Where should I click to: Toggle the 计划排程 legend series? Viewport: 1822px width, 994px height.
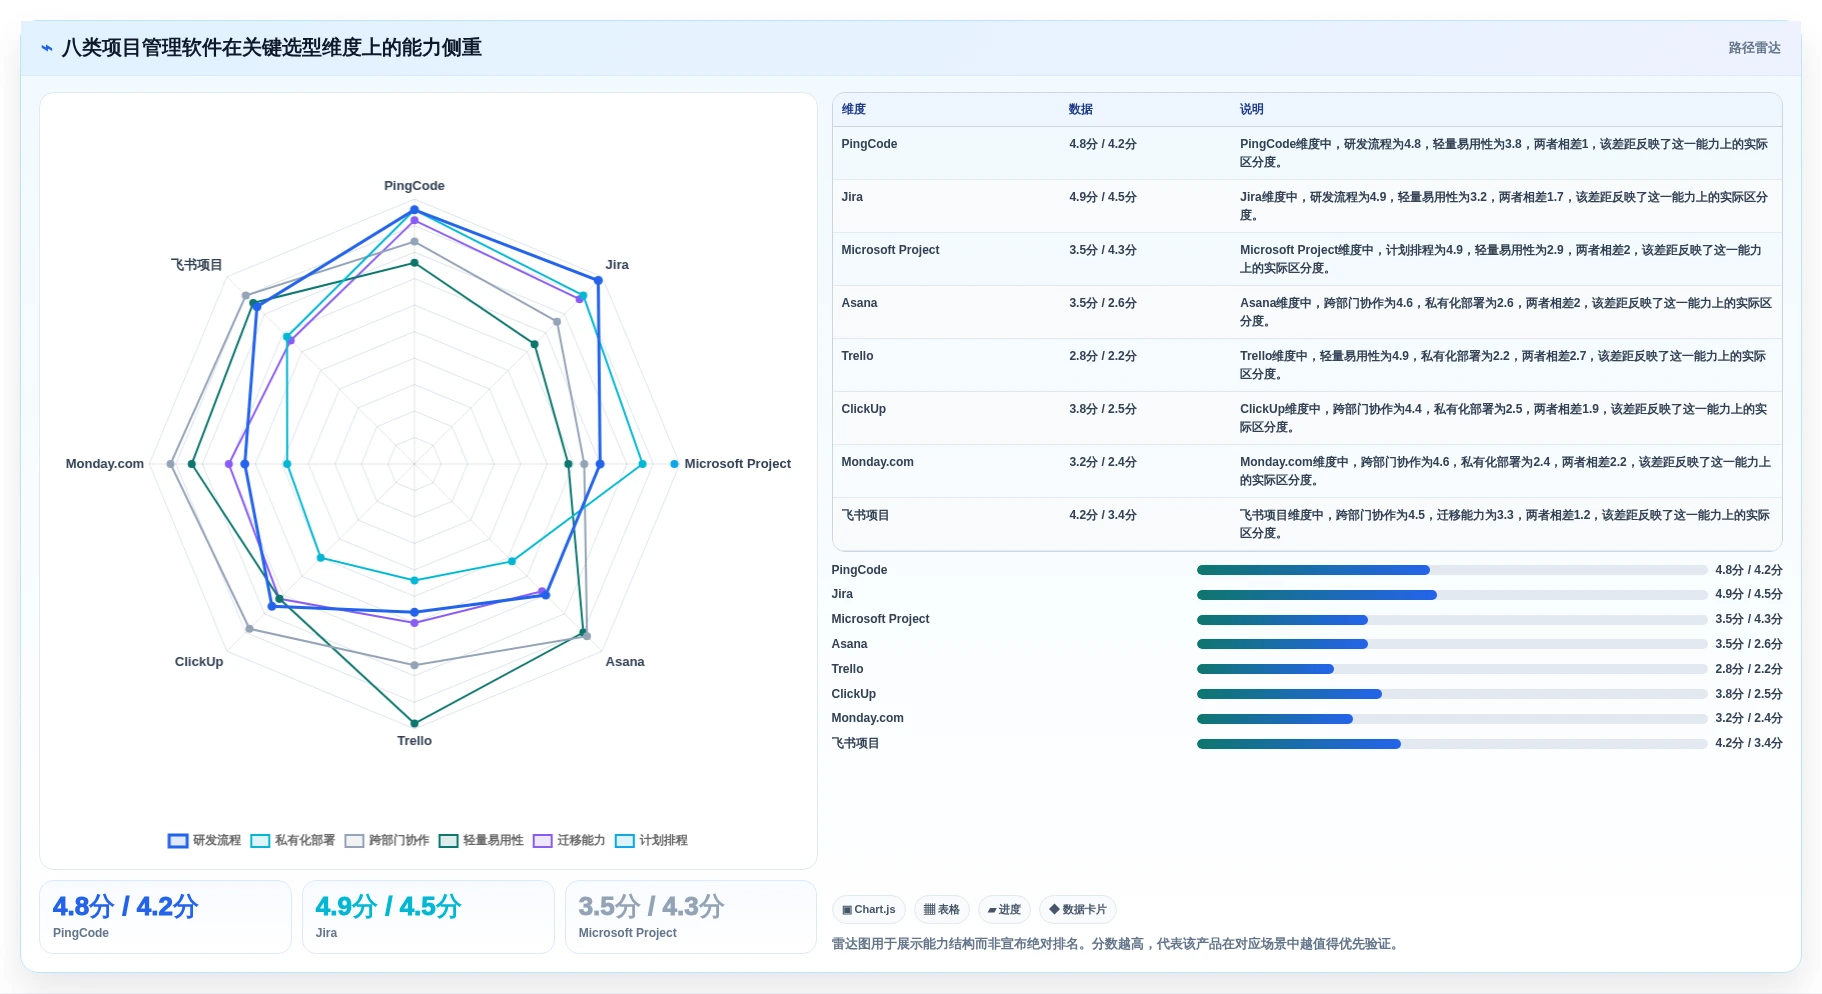coord(651,840)
